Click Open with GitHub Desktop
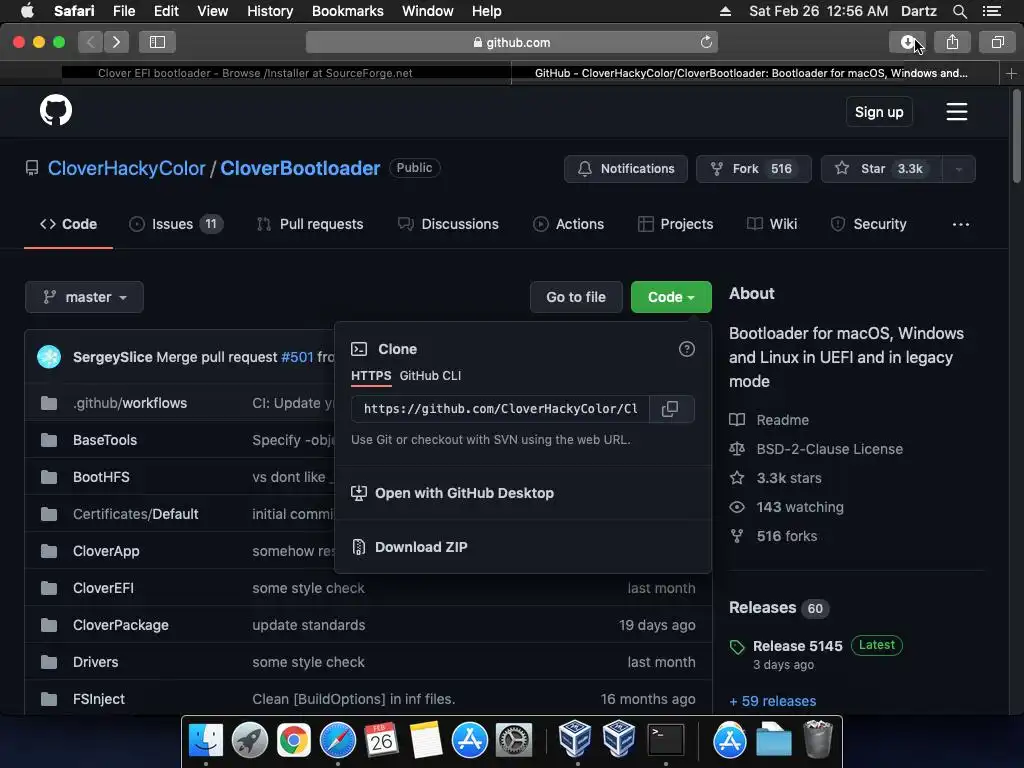 click(x=464, y=493)
